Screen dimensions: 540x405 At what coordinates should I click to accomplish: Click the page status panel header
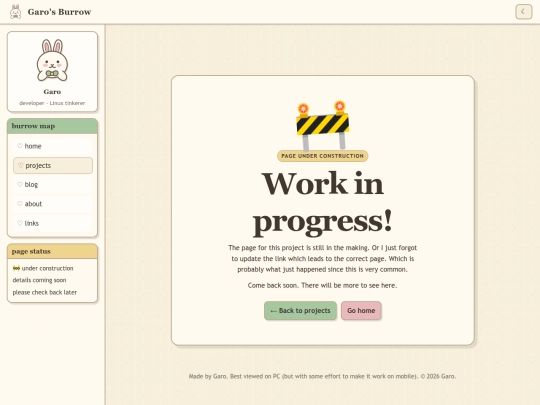pyautogui.click(x=52, y=251)
